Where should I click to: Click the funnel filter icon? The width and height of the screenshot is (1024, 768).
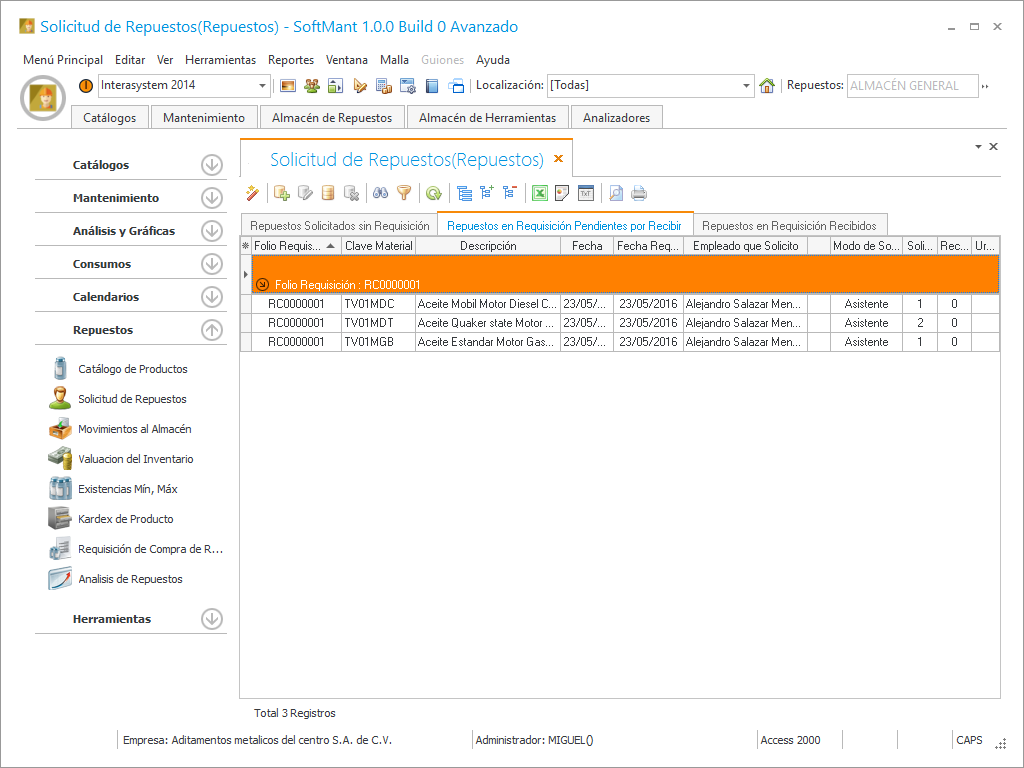click(x=404, y=193)
